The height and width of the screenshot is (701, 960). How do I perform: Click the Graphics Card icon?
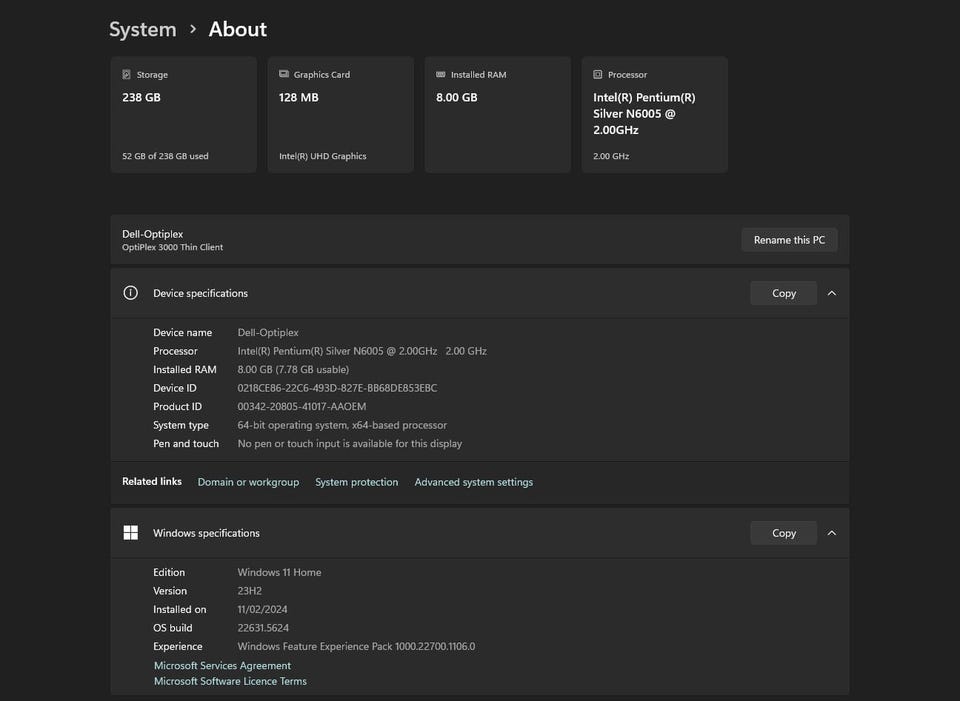[x=284, y=75]
